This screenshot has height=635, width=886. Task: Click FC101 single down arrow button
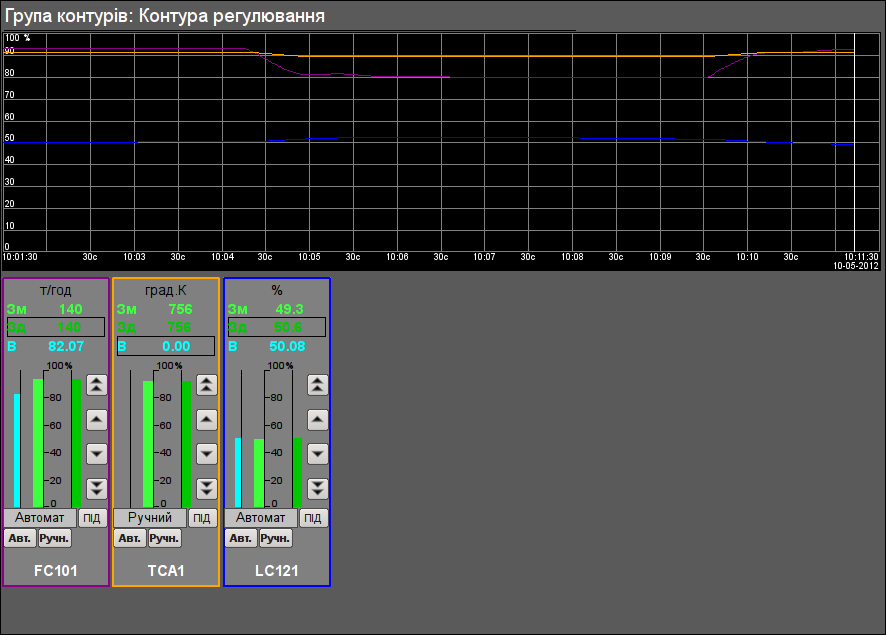point(97,454)
